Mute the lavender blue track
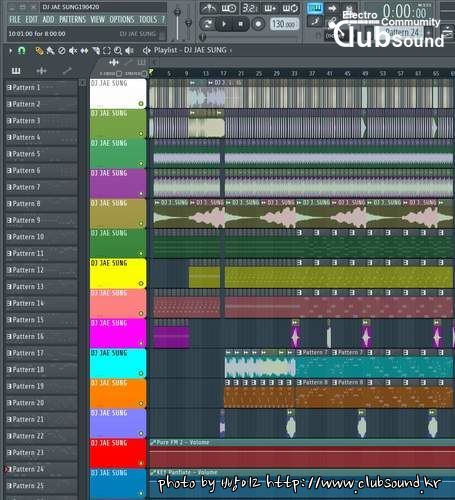 tap(141, 433)
